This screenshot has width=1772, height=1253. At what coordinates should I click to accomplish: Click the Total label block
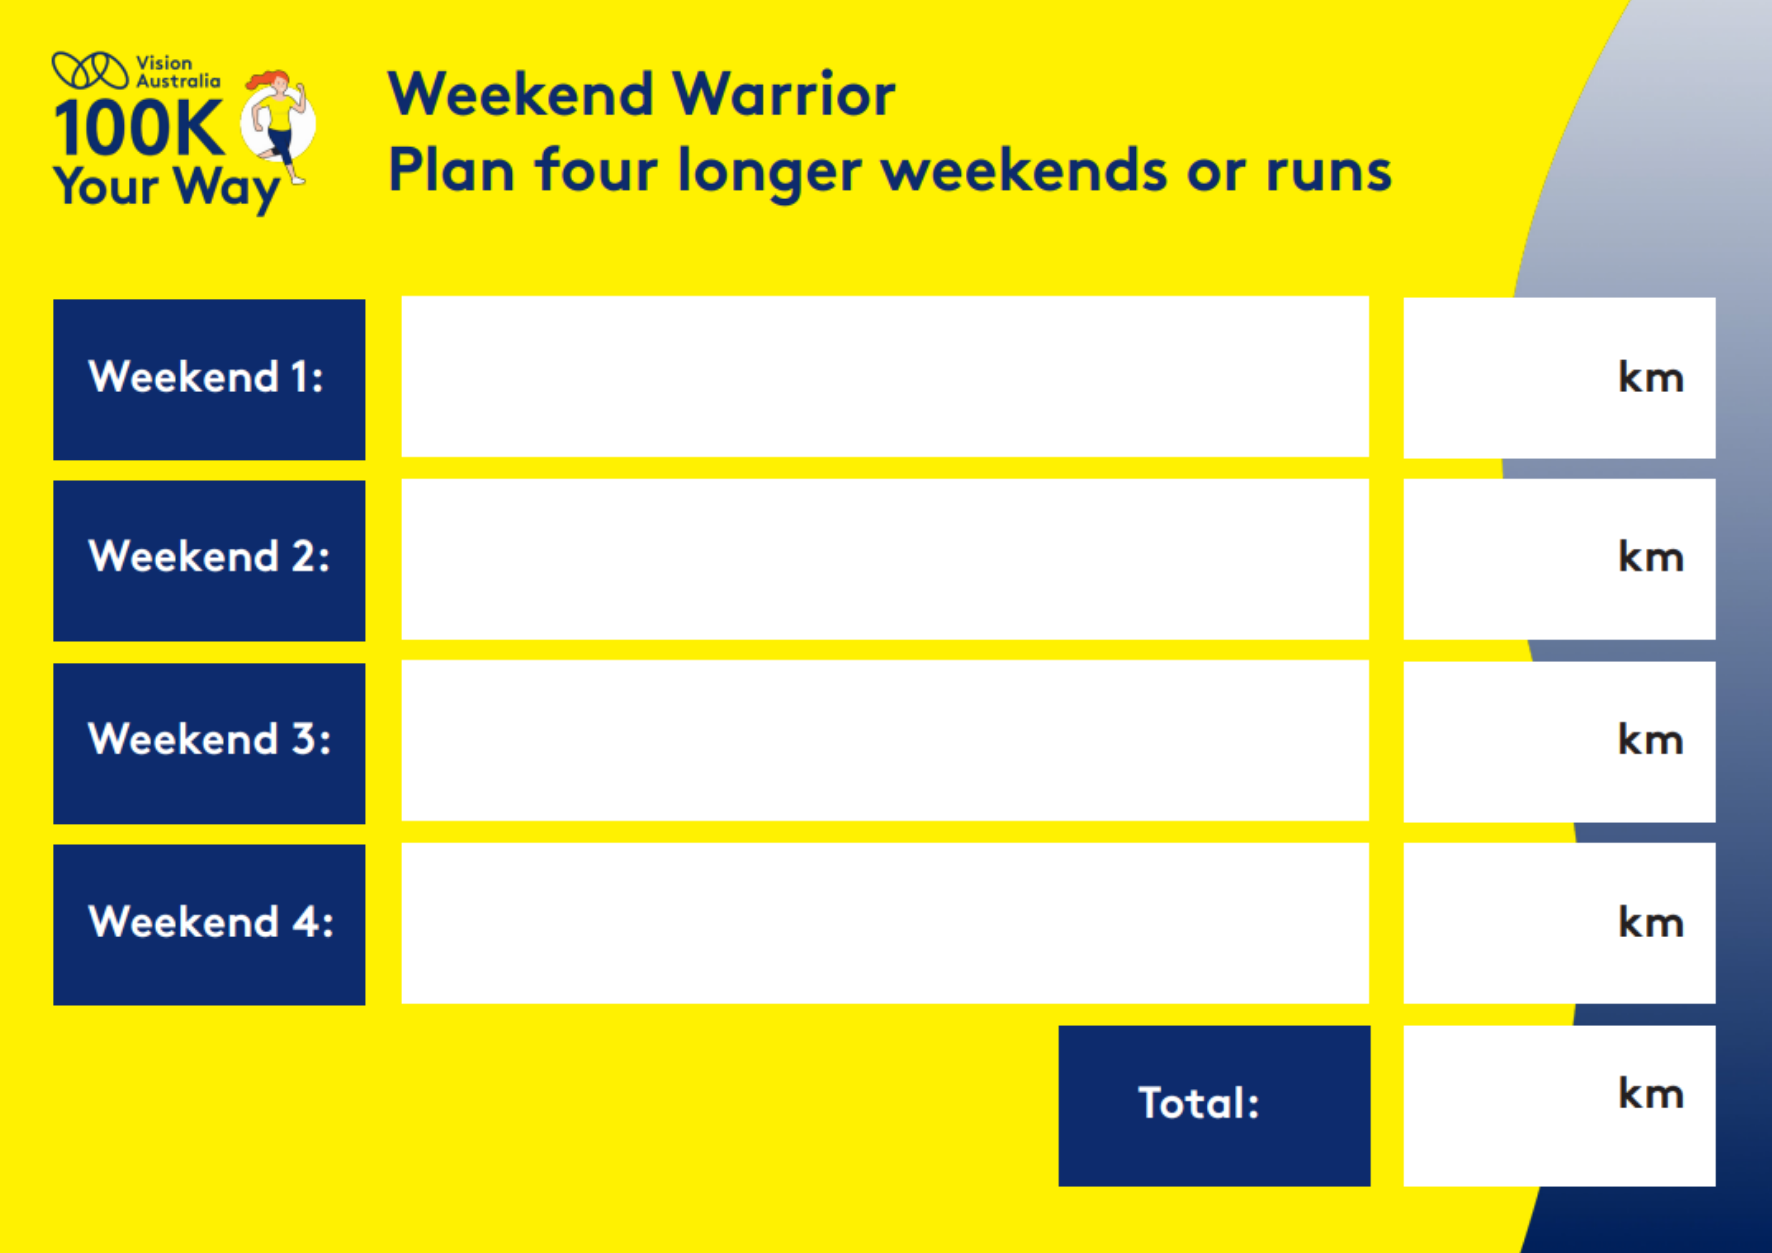1214,1105
